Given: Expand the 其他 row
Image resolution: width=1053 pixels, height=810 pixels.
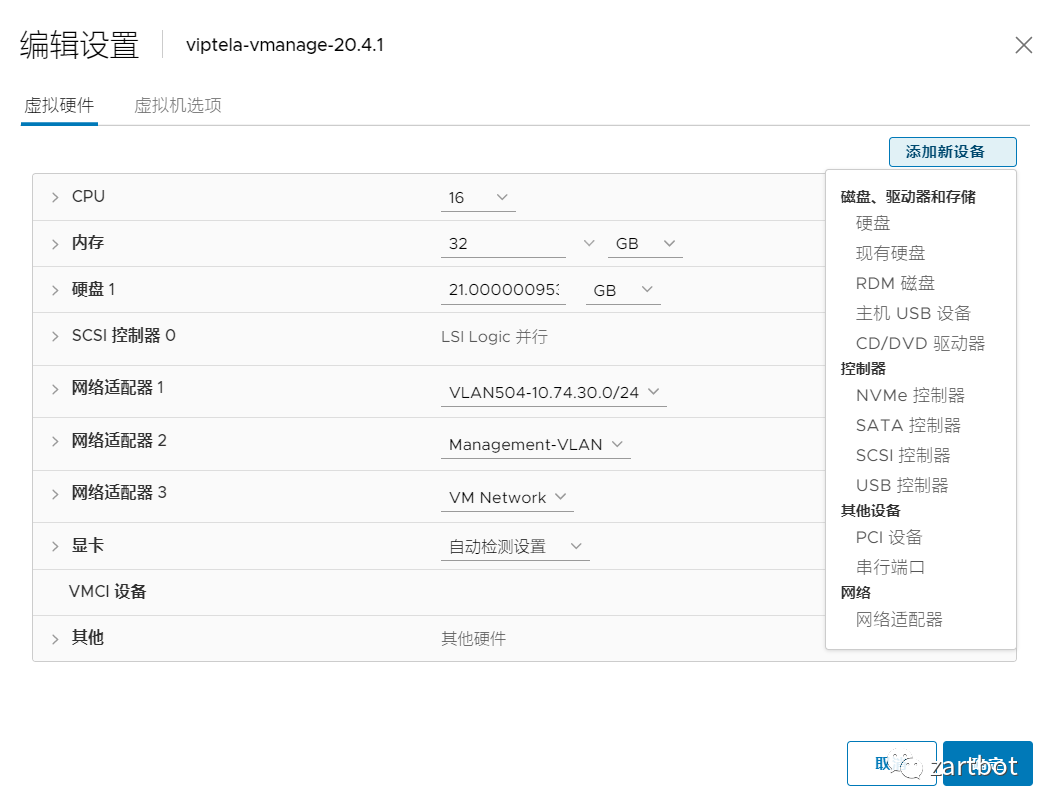Looking at the screenshot, I should [55, 639].
